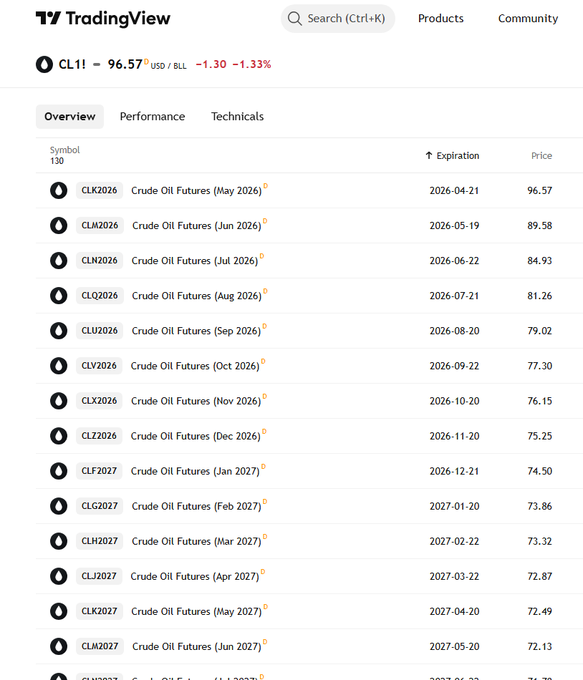Open the CLH2027 ticker badge

(100, 541)
